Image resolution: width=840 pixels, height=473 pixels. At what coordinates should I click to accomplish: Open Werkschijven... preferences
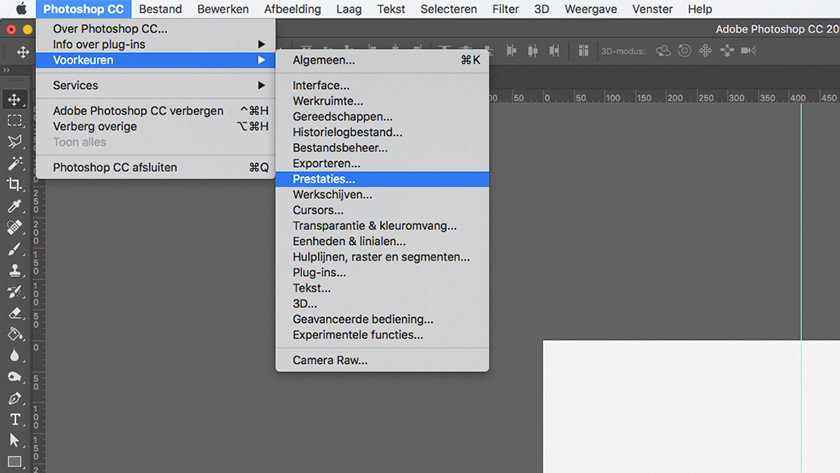(x=382, y=194)
